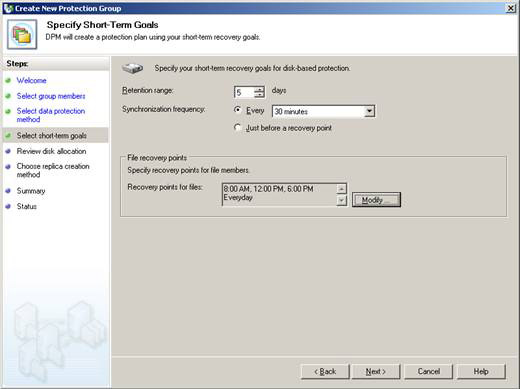The image size is (520, 389).
Task: Select the Every synchronization radio button
Action: pos(237,110)
